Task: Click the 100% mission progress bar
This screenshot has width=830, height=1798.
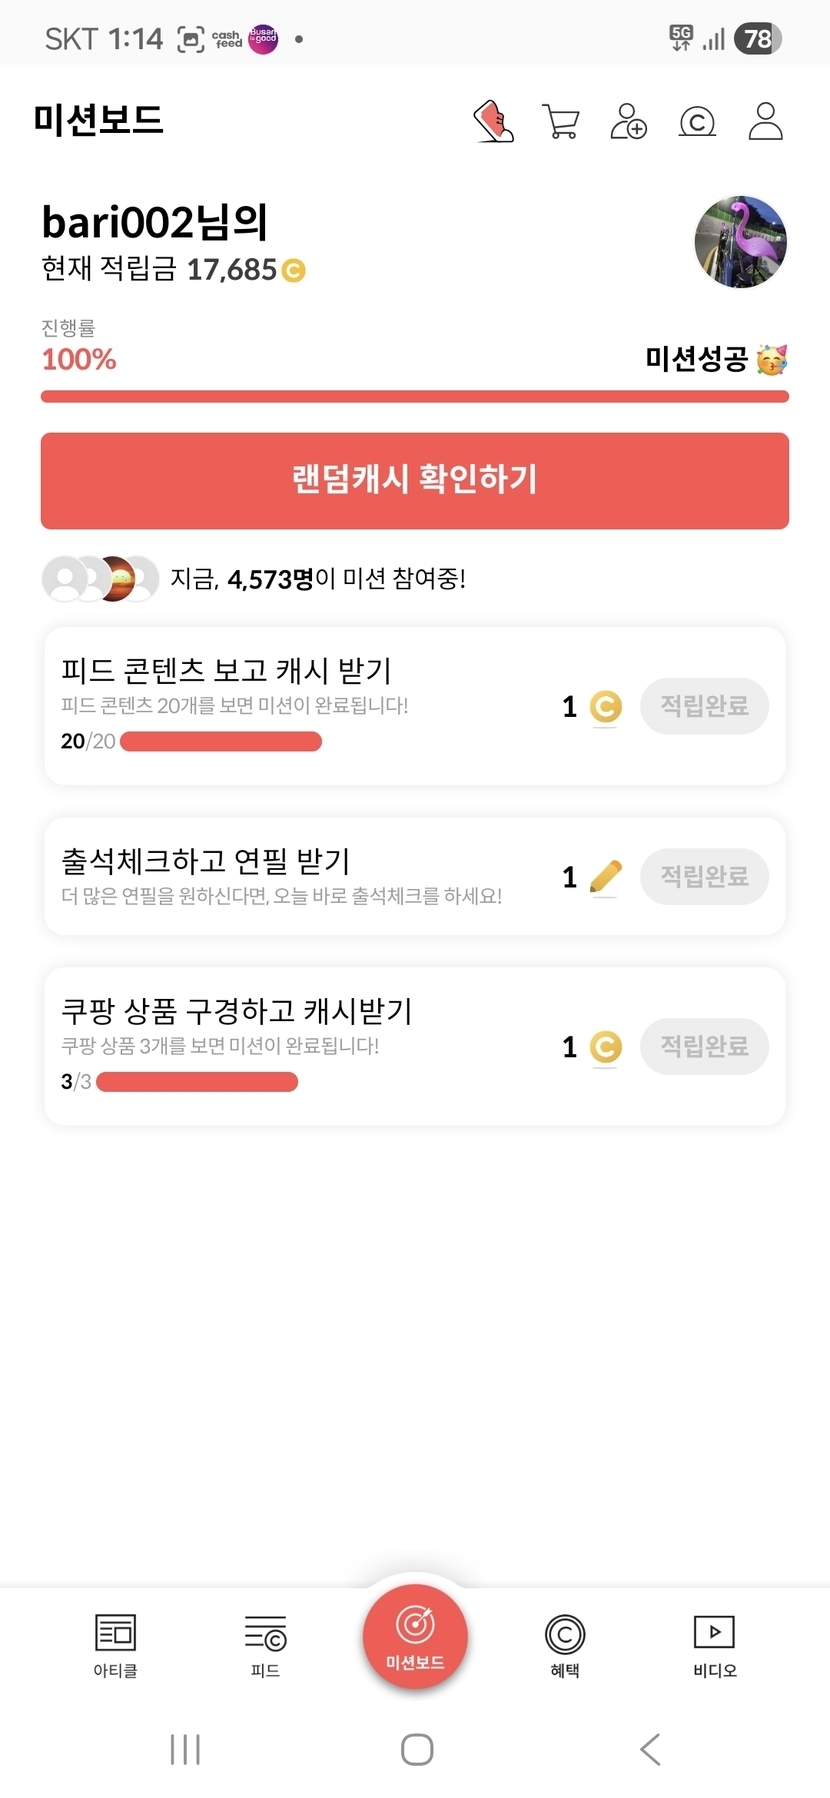Action: click(x=415, y=397)
